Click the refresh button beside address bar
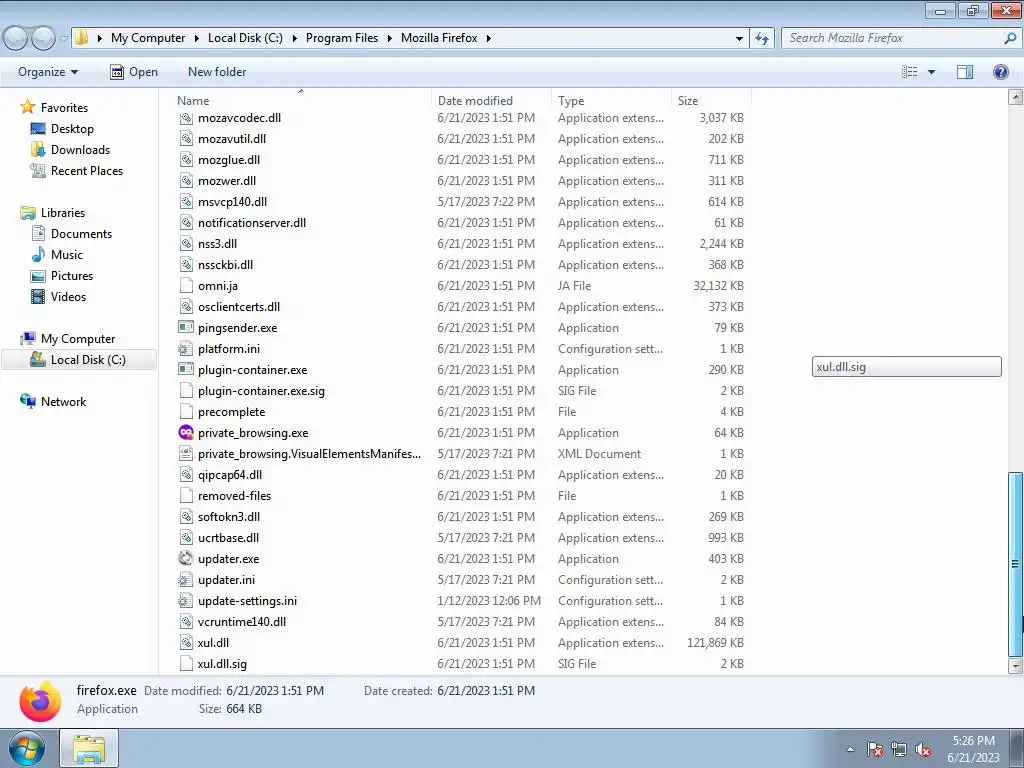Image resolution: width=1024 pixels, height=768 pixels. [x=761, y=38]
